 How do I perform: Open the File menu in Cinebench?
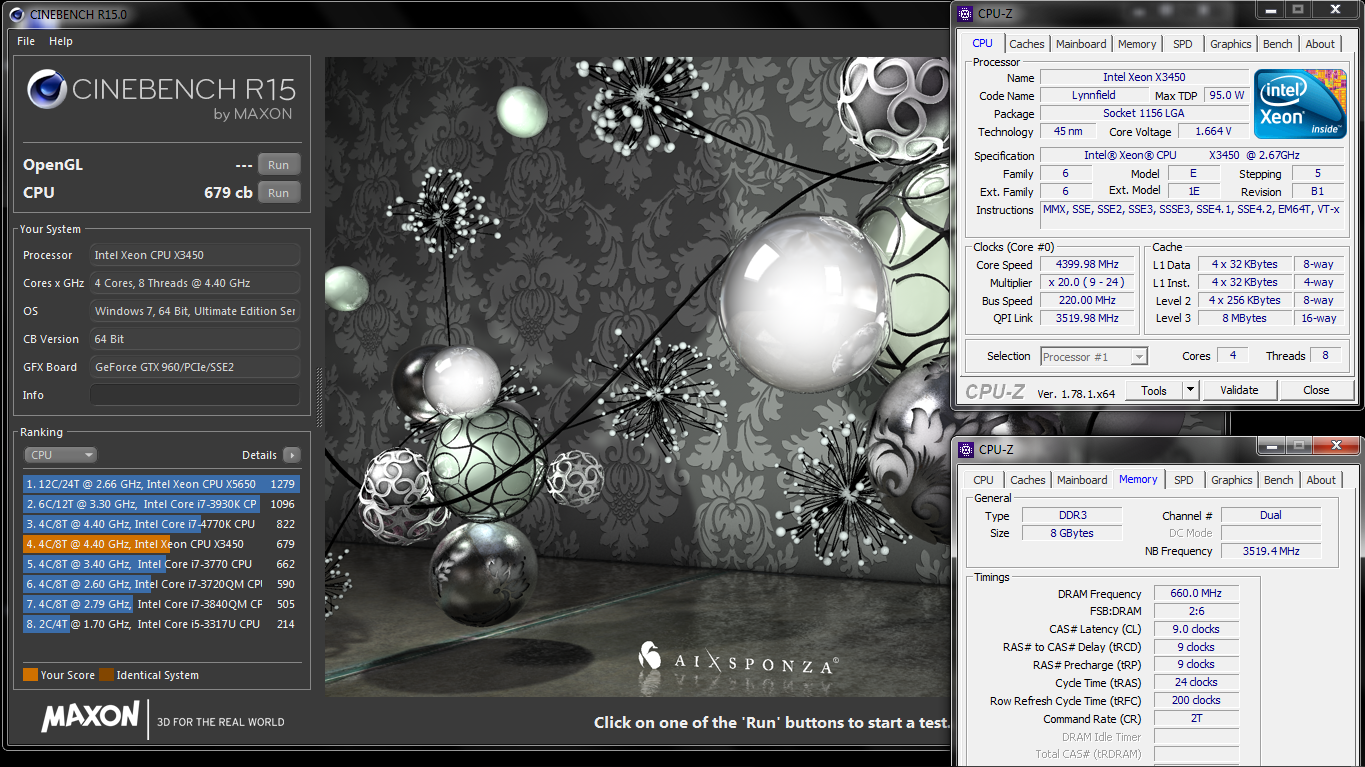point(26,41)
